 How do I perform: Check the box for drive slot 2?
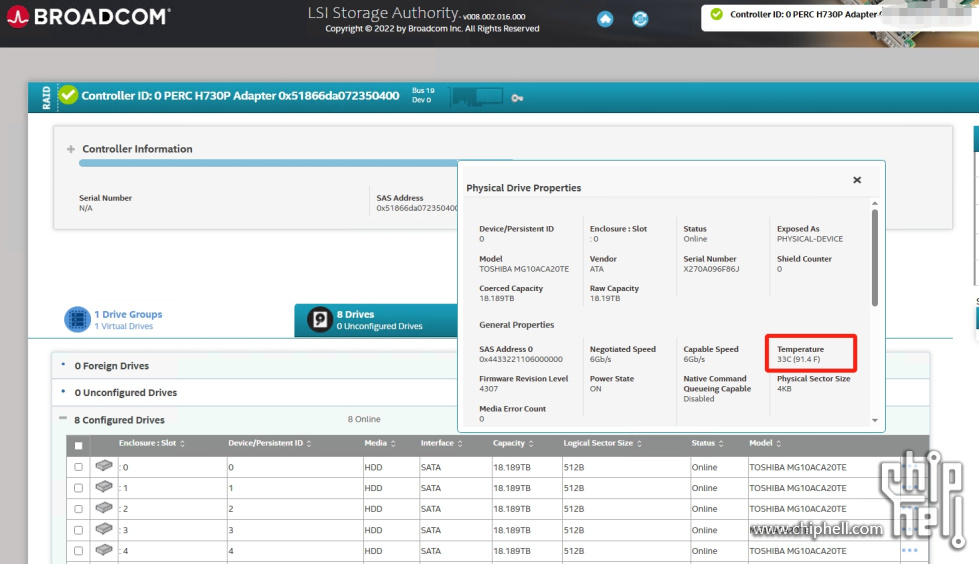pyautogui.click(x=78, y=509)
